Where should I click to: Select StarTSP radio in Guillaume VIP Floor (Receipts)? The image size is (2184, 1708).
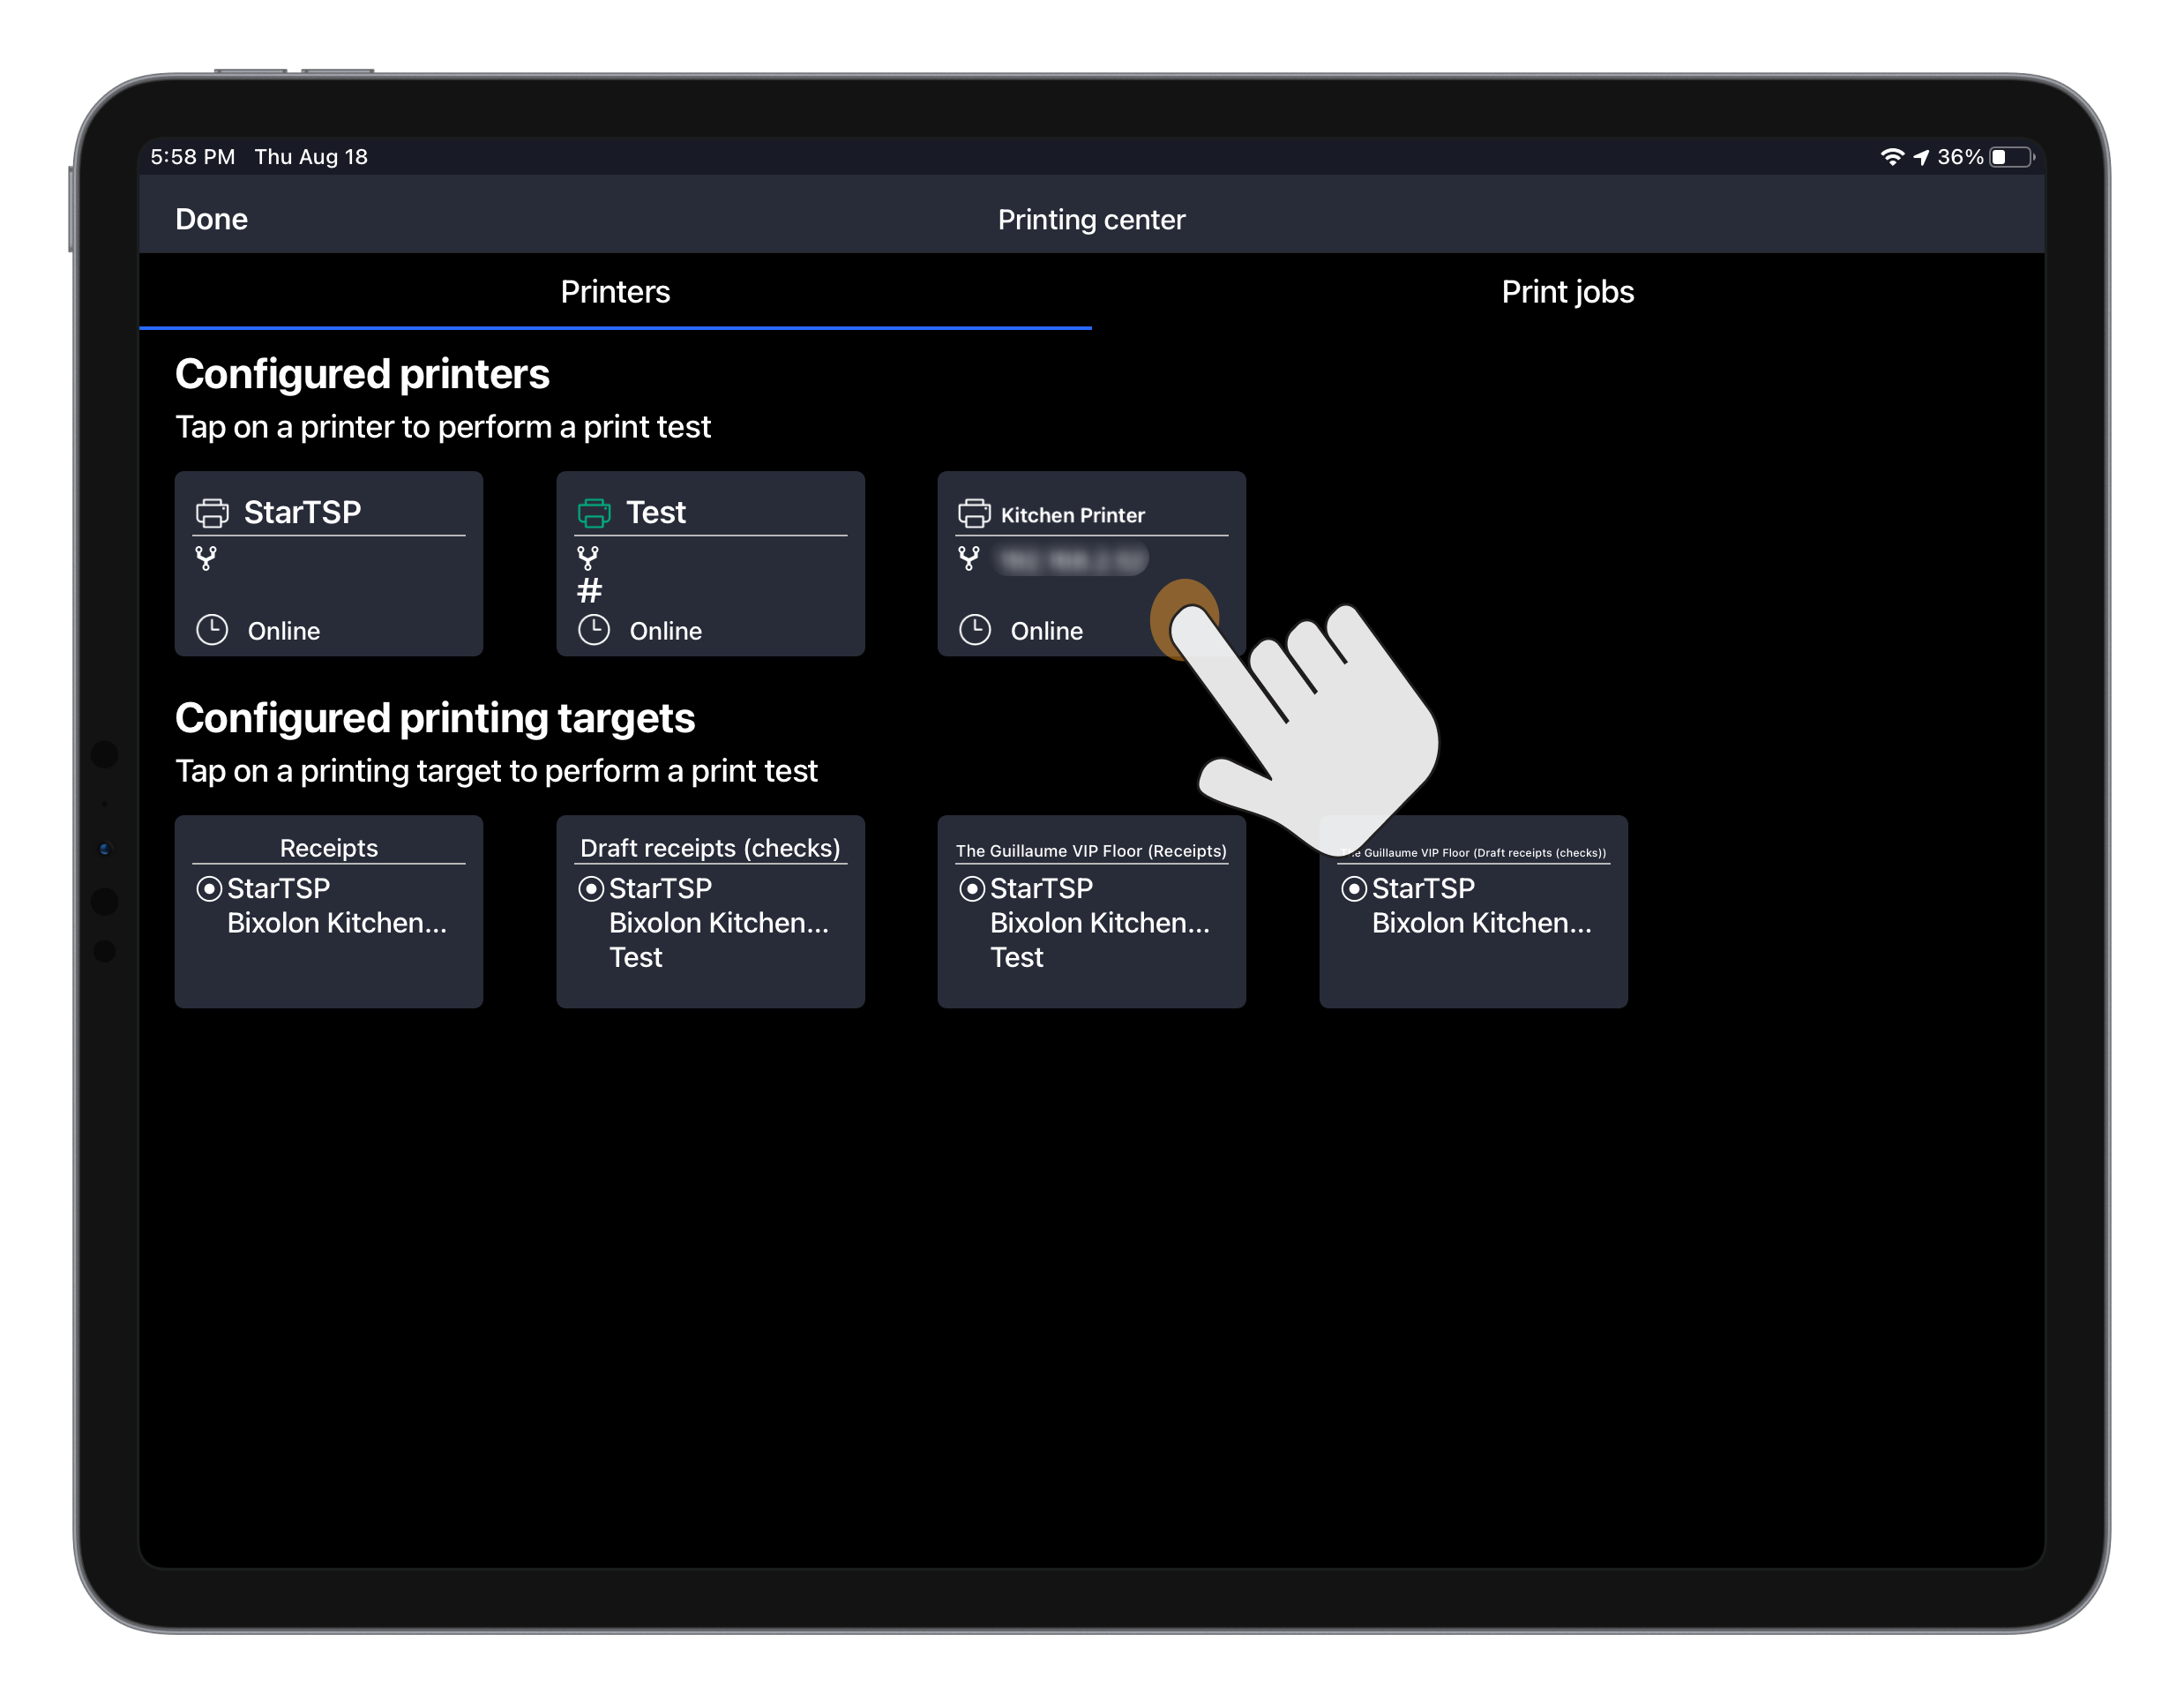pos(972,889)
